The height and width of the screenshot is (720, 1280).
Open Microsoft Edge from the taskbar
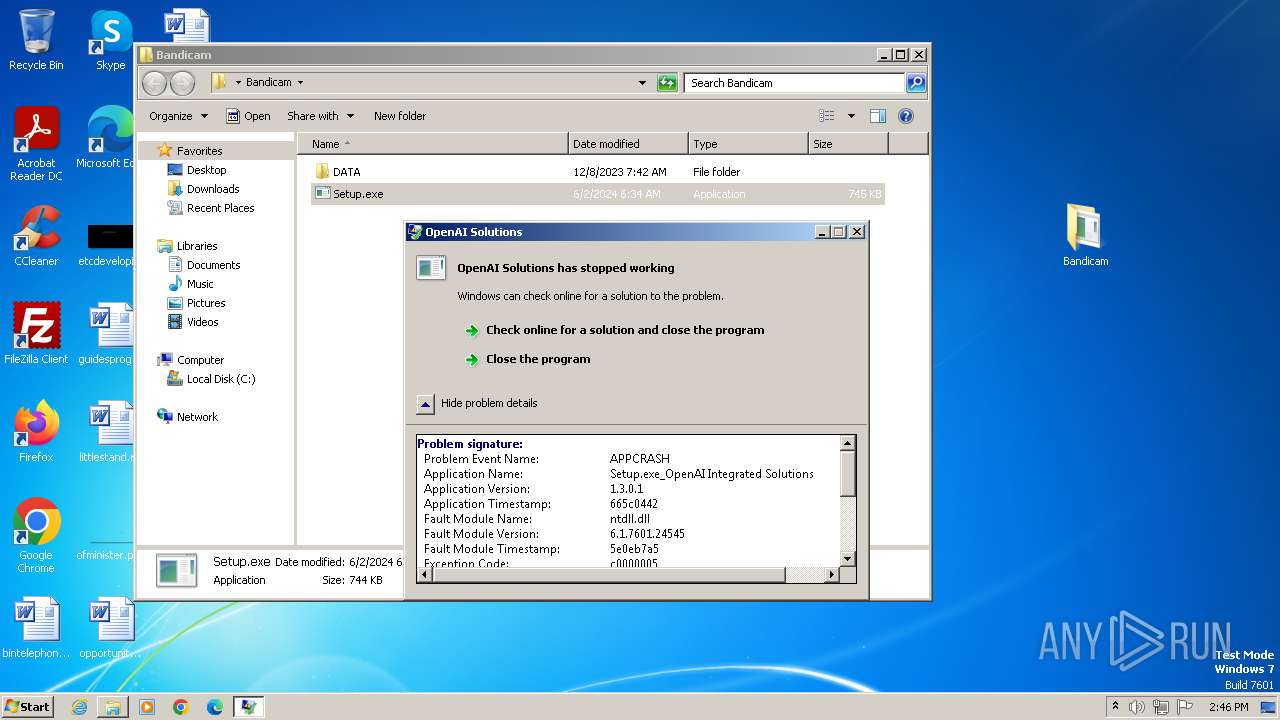[x=214, y=707]
